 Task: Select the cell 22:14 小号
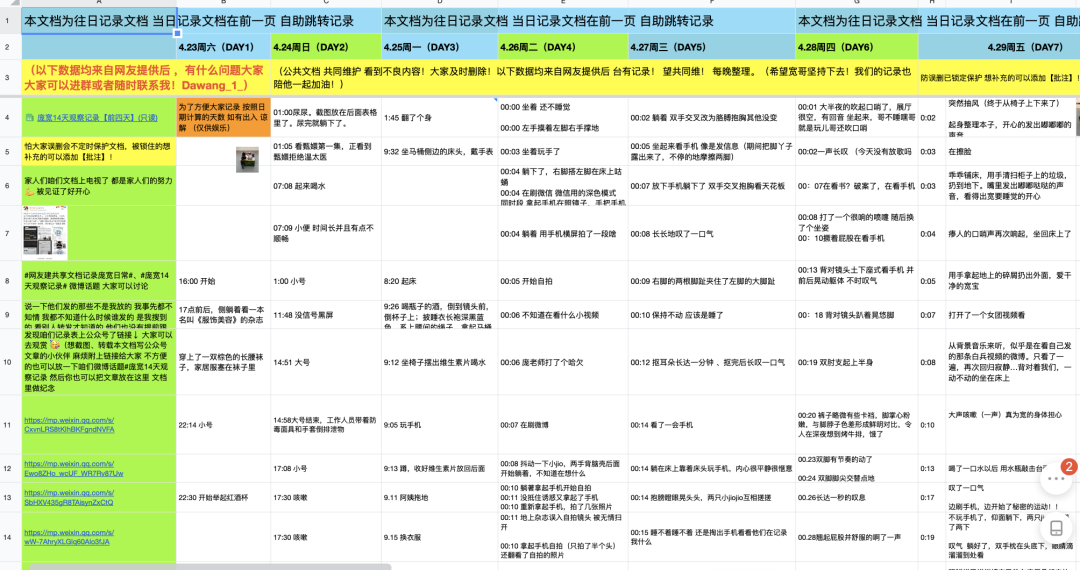pyautogui.click(x=224, y=425)
